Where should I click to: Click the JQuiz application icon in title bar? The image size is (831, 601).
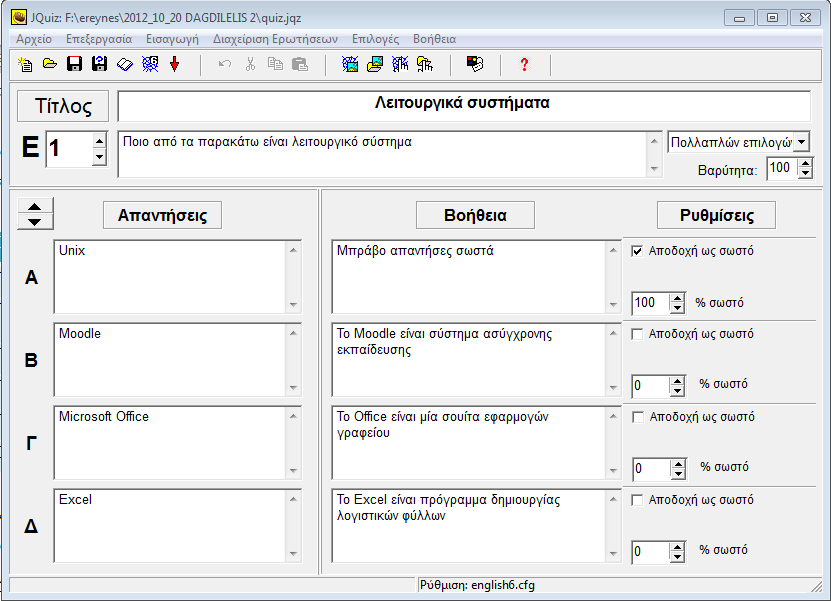pos(19,17)
